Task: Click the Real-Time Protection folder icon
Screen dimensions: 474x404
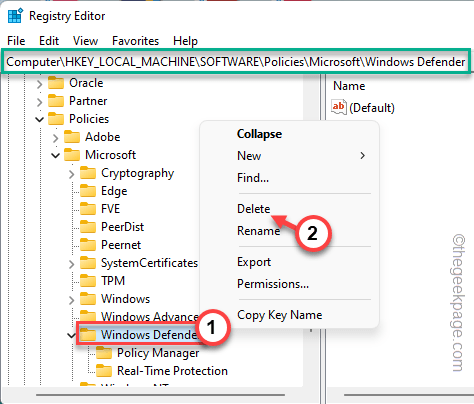Action: click(x=104, y=371)
